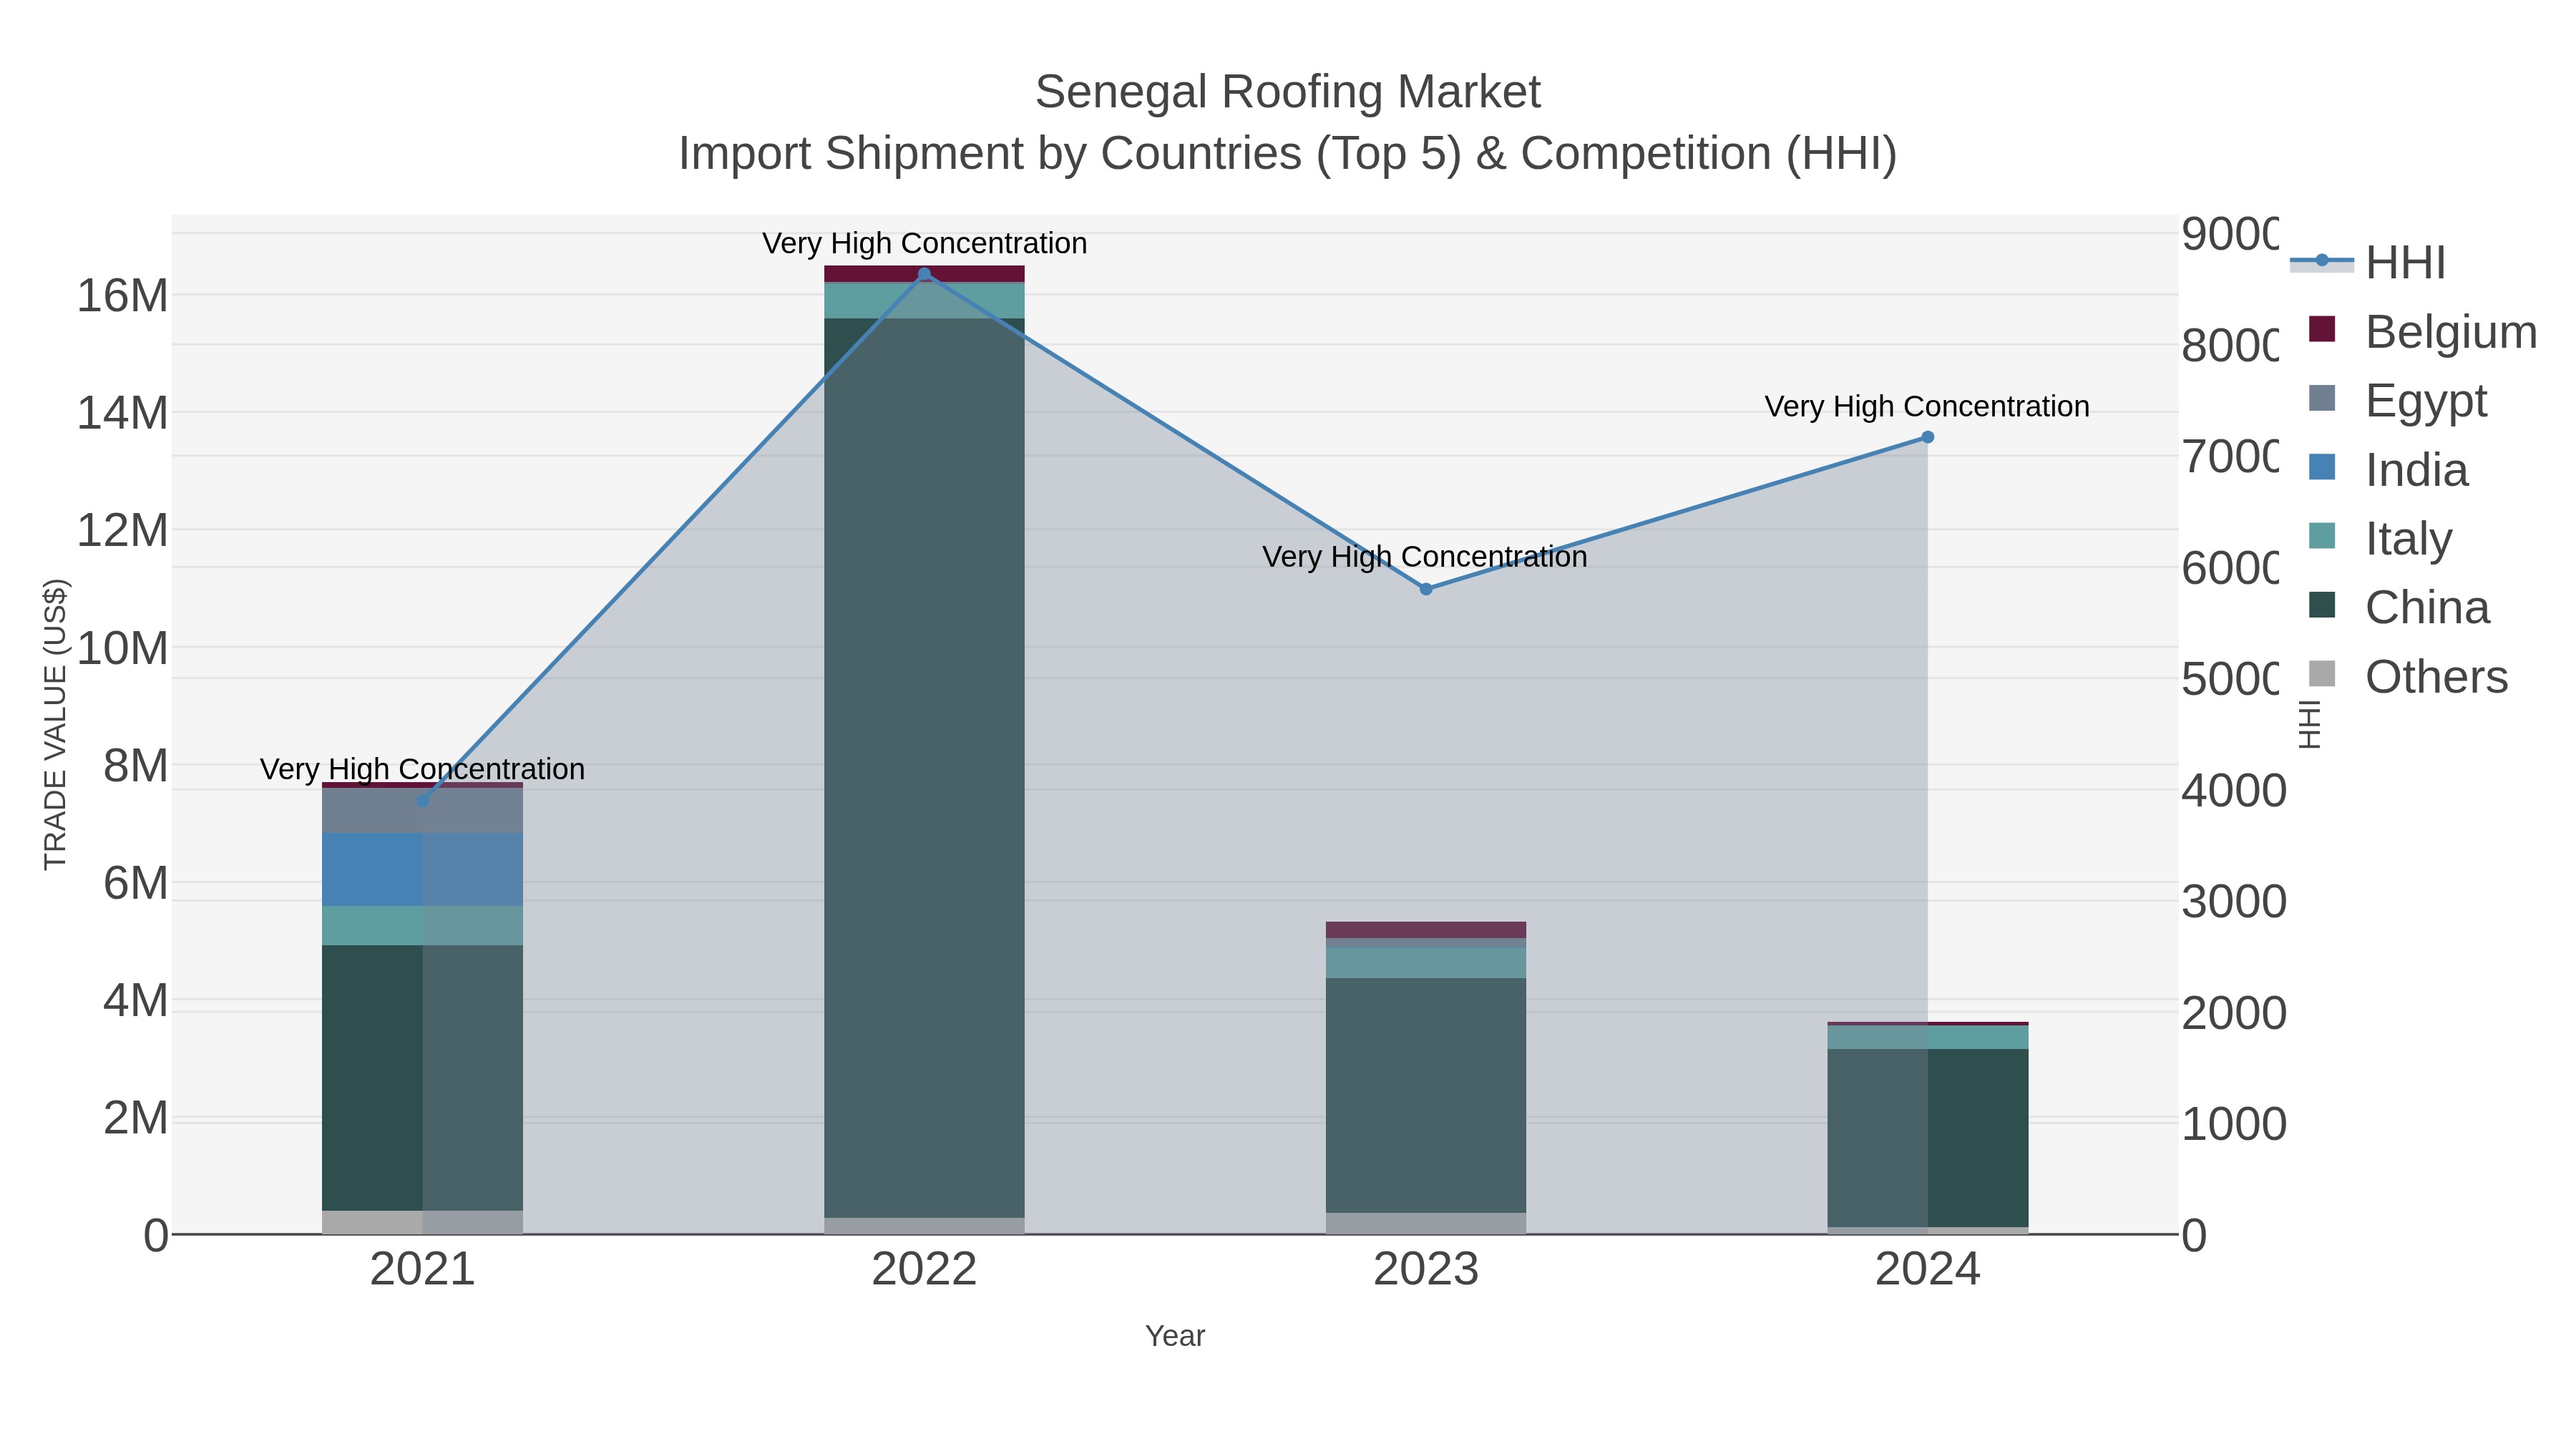The height and width of the screenshot is (1449, 2576).
Task: Click the Italy segment of the 2021 bar
Action: 422,925
